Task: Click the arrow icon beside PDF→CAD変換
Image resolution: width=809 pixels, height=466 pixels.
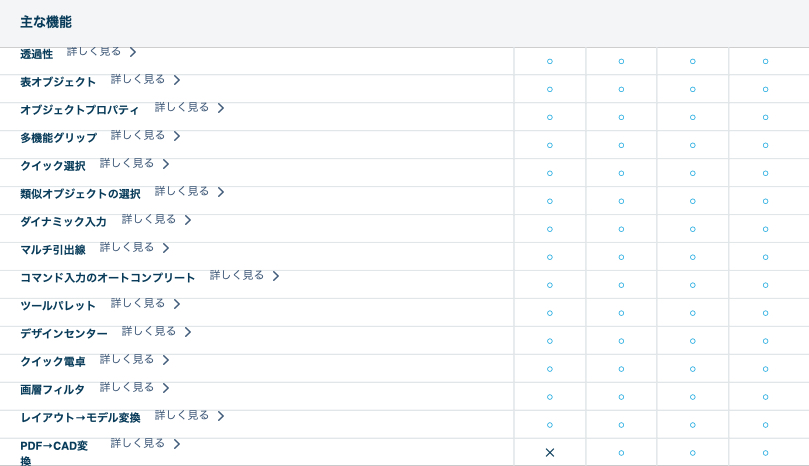Action: point(177,443)
